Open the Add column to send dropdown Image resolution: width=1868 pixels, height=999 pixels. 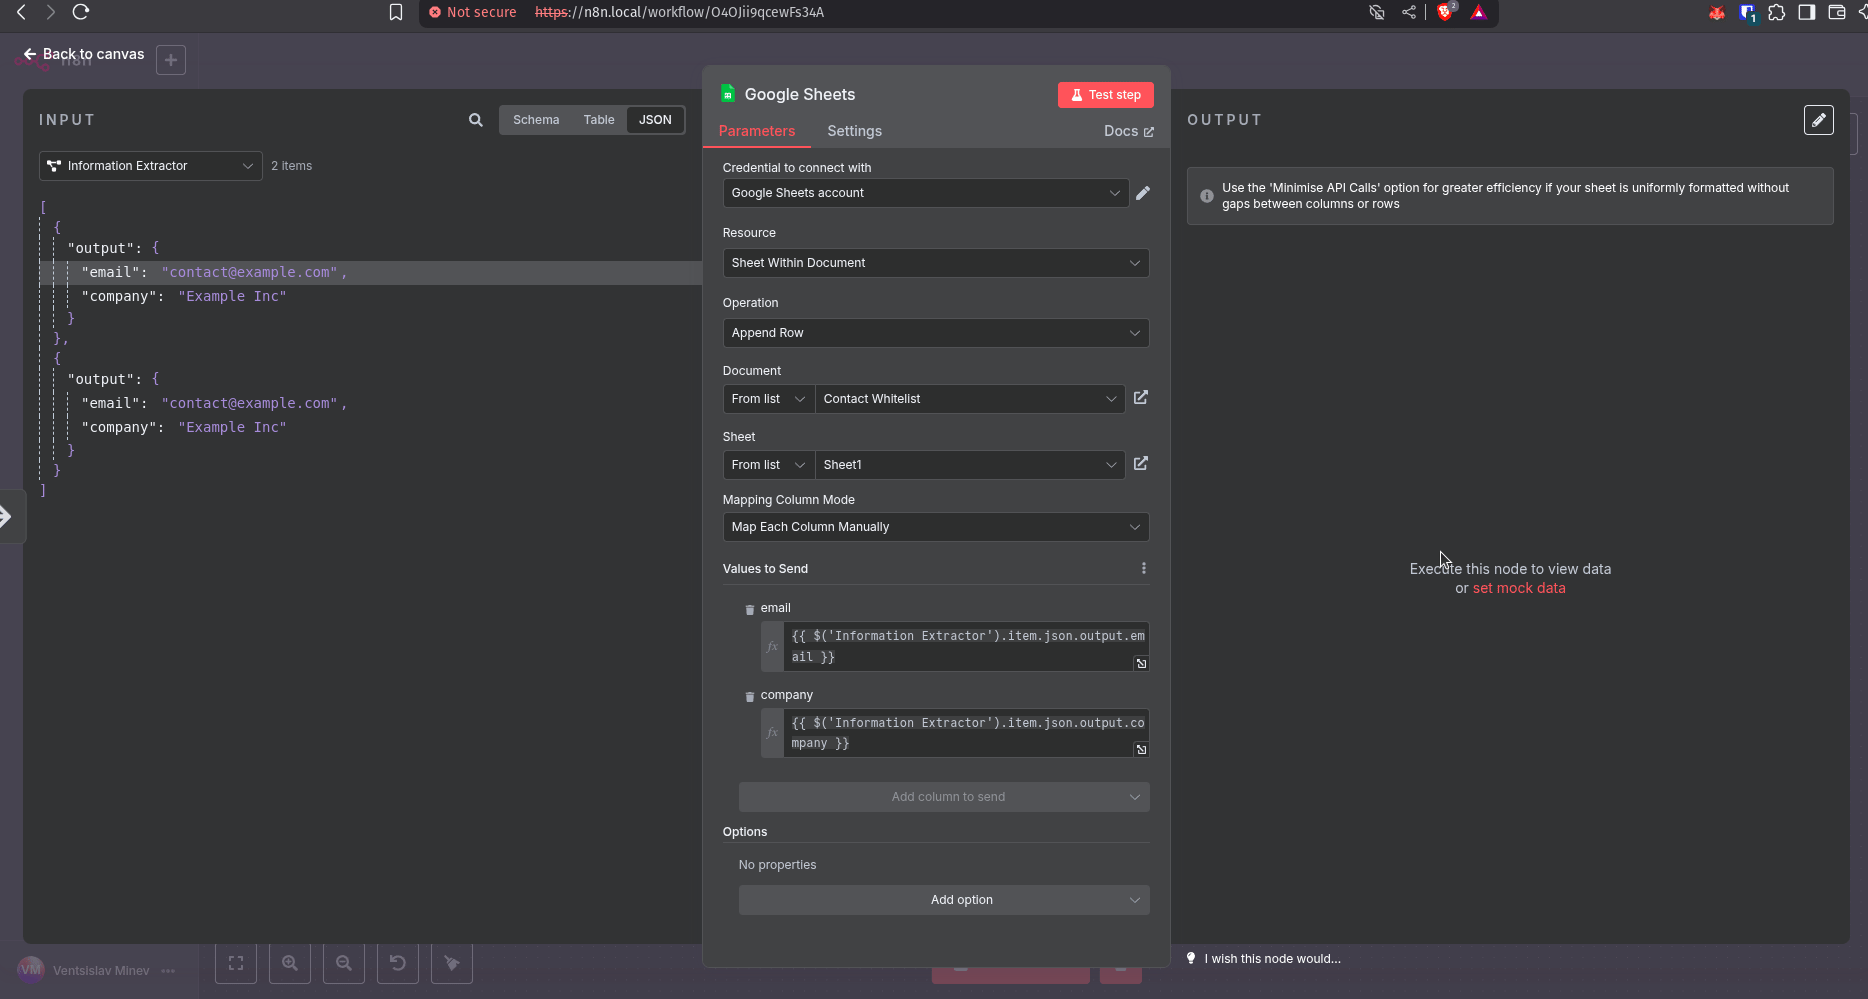pos(944,797)
